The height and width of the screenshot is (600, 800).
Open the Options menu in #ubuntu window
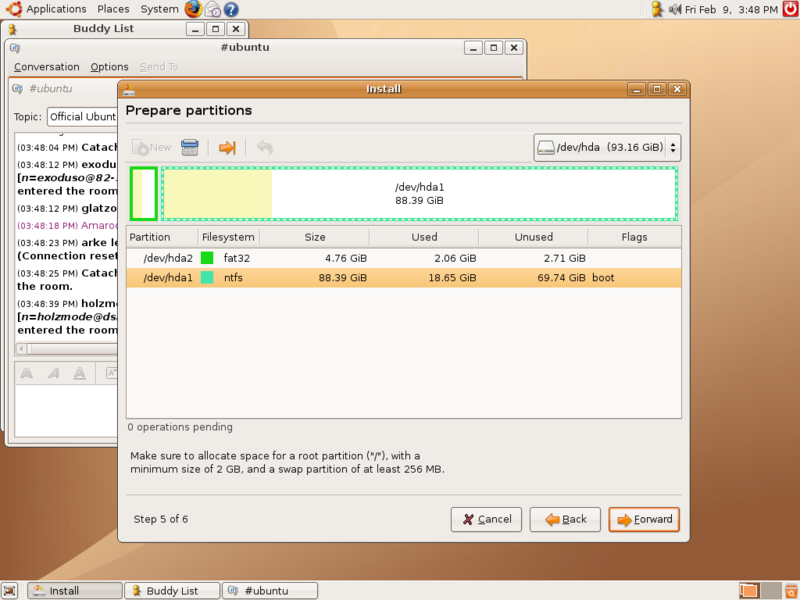(109, 67)
